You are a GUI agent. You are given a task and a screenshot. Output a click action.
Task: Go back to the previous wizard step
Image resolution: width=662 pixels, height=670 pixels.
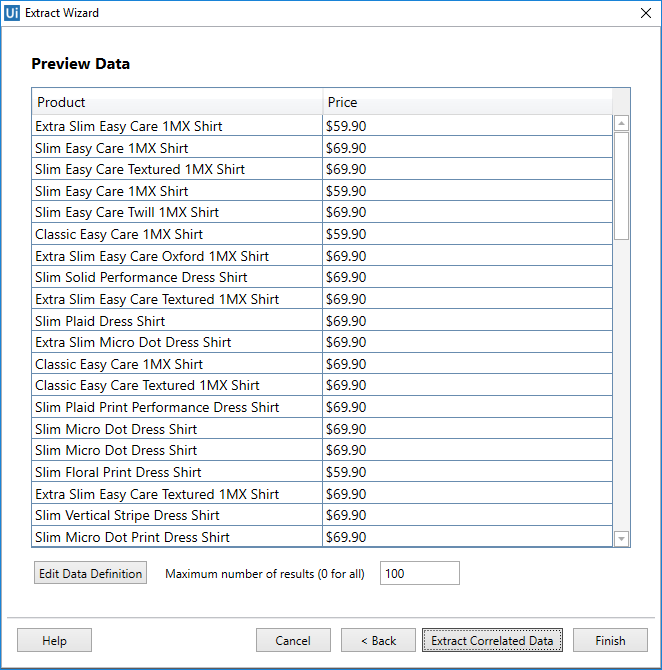[x=378, y=641]
